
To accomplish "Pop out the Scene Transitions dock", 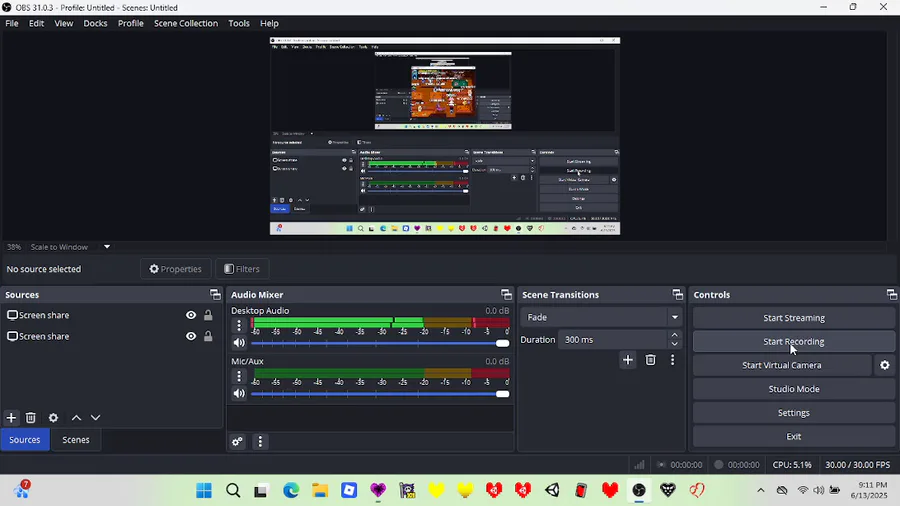I will [x=677, y=294].
